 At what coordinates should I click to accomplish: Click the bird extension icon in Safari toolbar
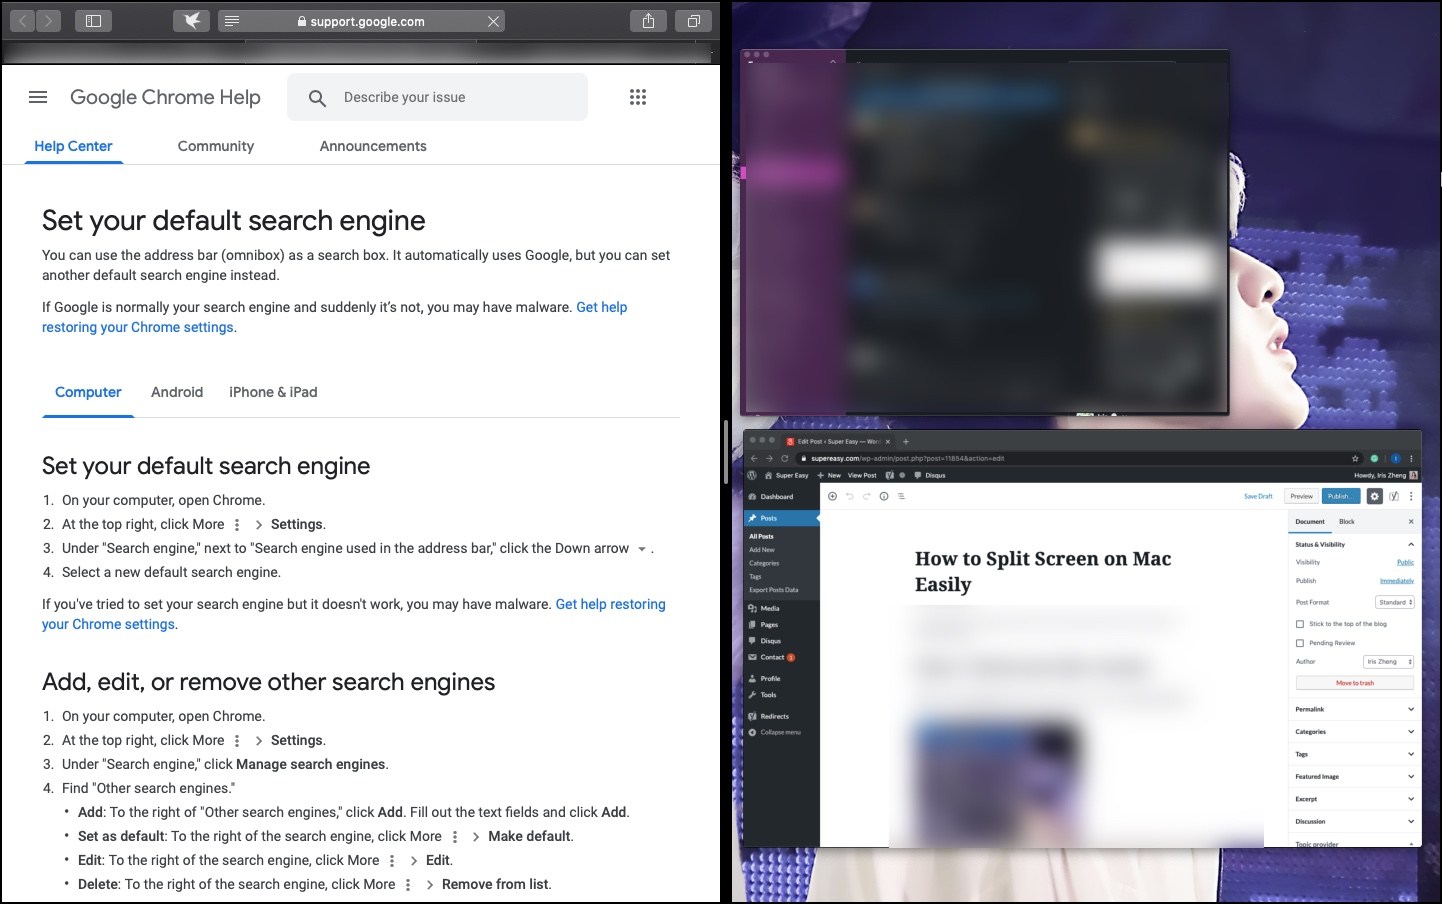(x=191, y=21)
